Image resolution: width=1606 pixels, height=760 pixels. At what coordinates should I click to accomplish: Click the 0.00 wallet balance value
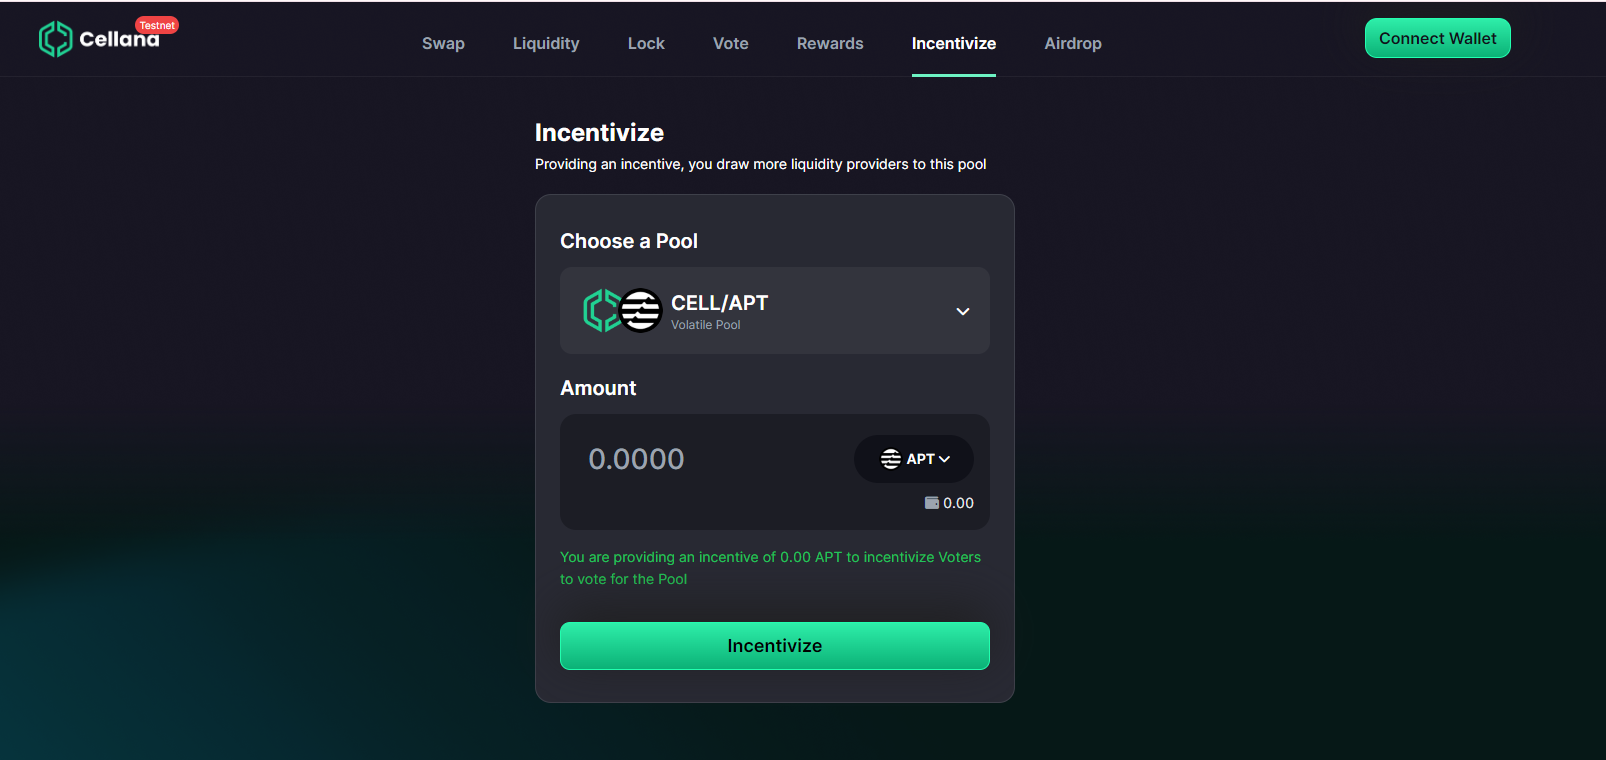coord(958,503)
